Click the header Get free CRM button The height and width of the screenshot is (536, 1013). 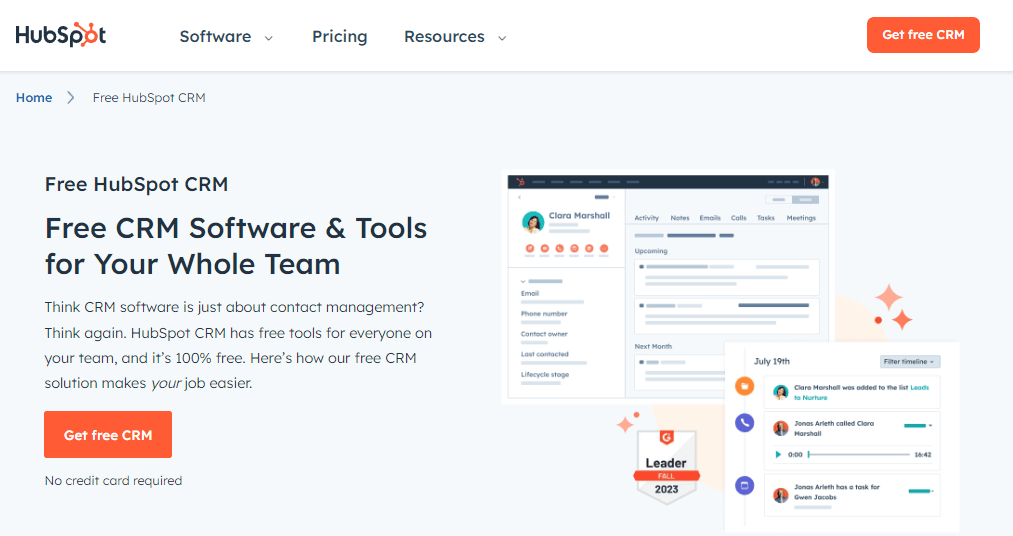point(923,35)
